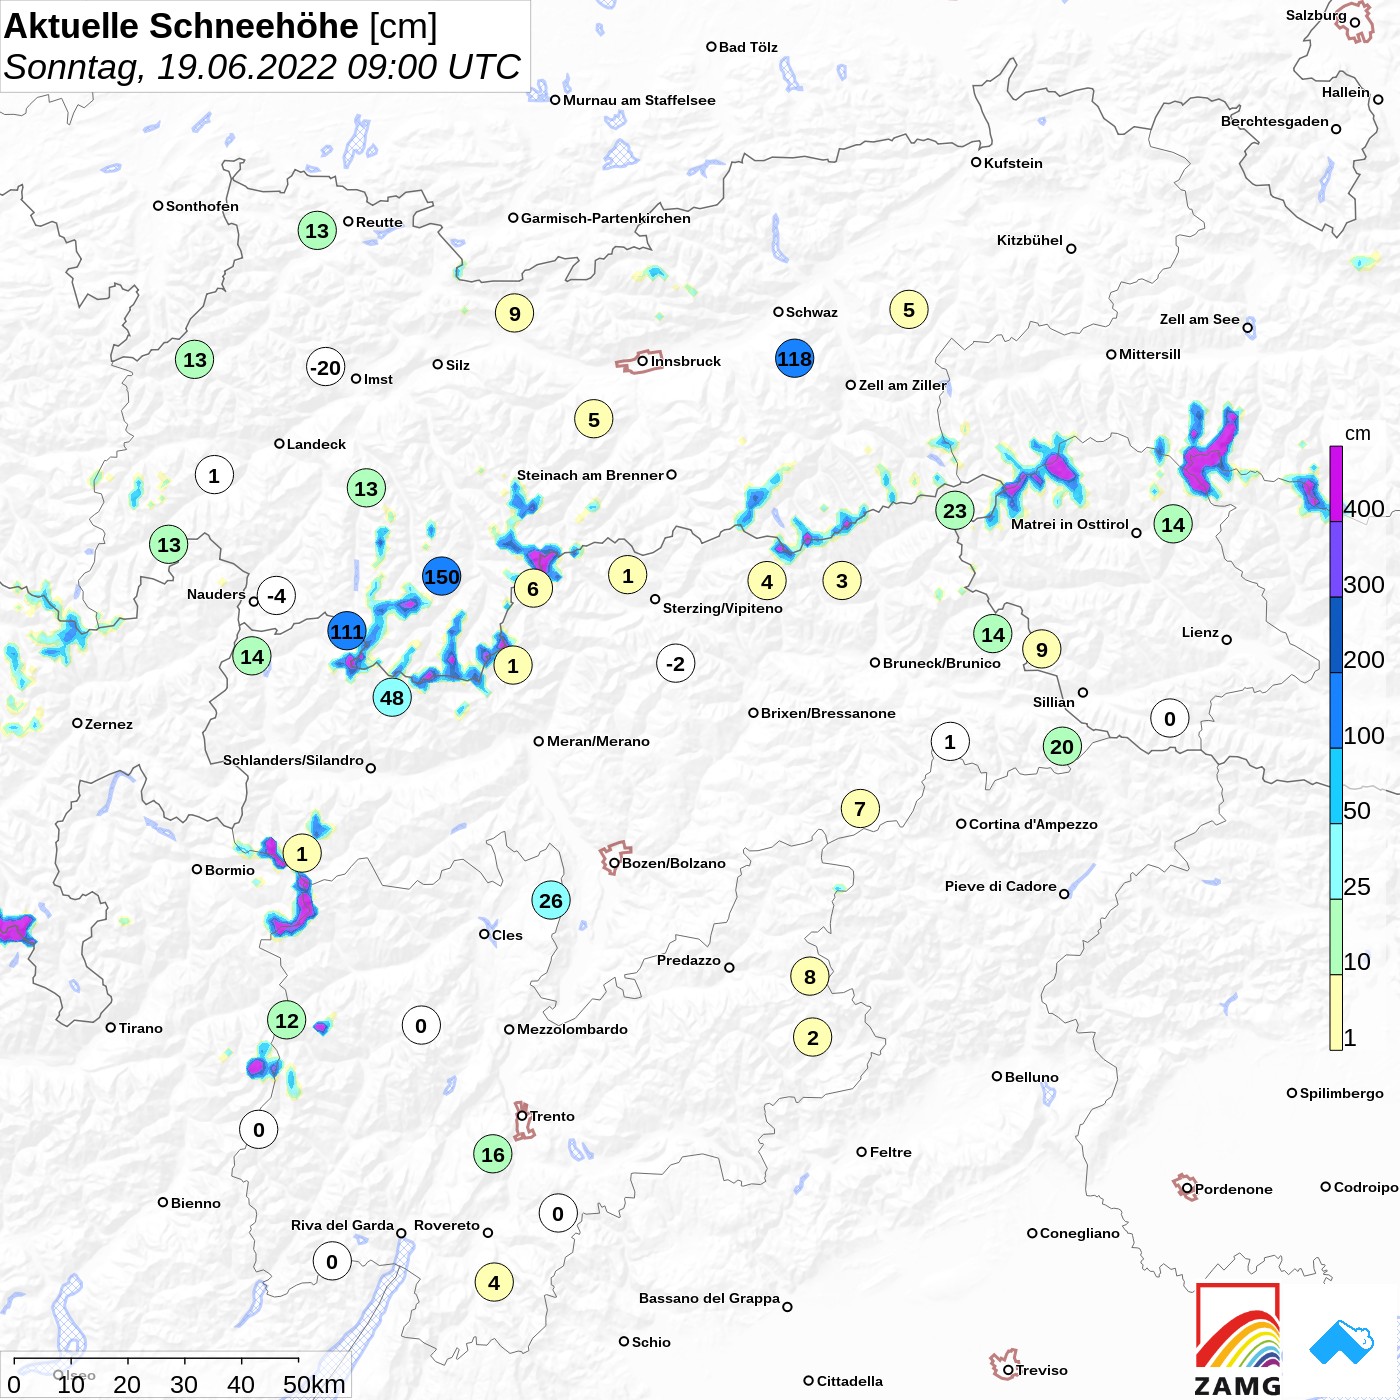This screenshot has height=1400, width=1400.
Task: Click the Schlanders/Silandro label
Action: coord(293,760)
